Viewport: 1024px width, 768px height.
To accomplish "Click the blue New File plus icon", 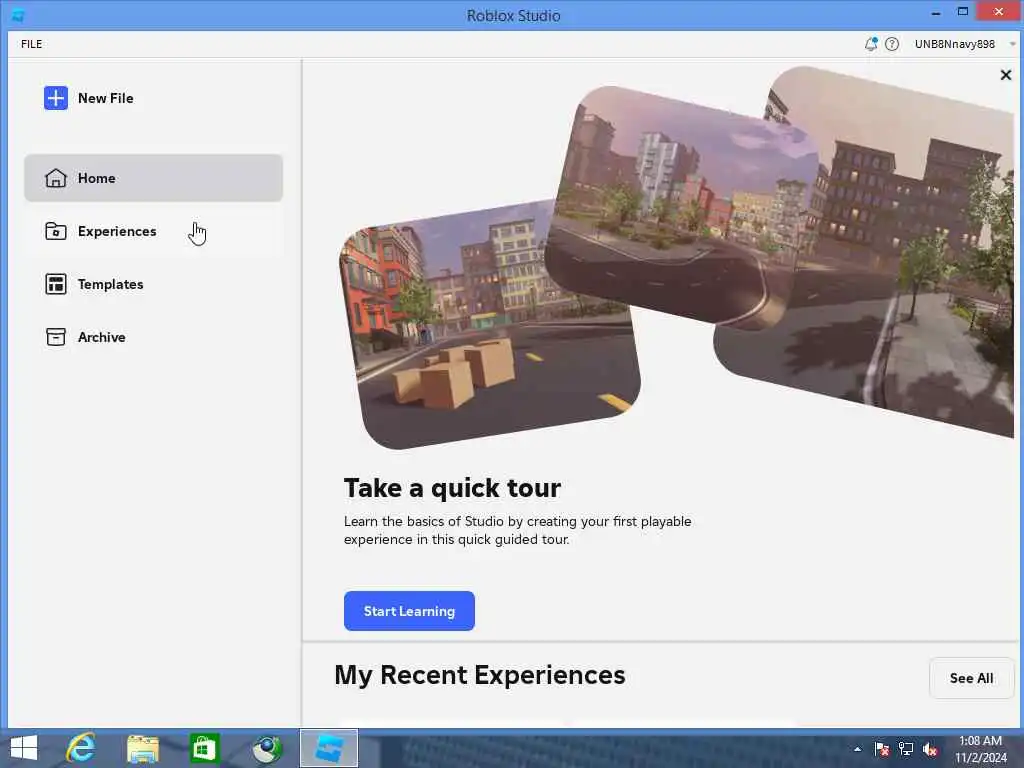I will (x=56, y=98).
